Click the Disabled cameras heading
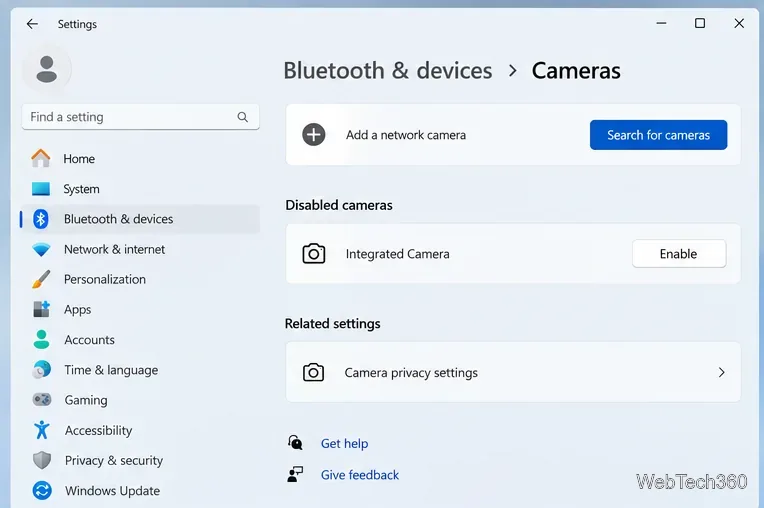The height and width of the screenshot is (508, 764). click(x=339, y=205)
